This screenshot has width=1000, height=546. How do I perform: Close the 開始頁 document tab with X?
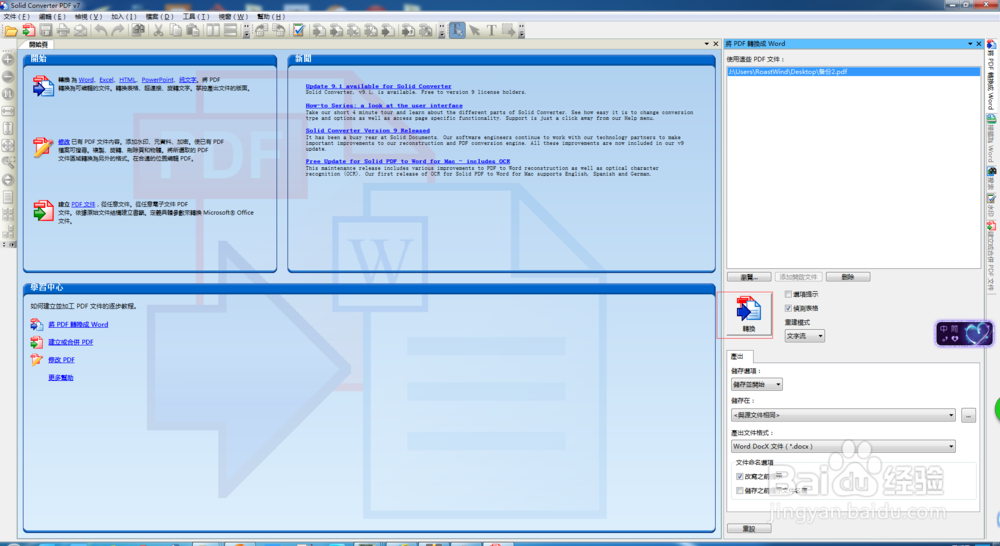pos(716,44)
